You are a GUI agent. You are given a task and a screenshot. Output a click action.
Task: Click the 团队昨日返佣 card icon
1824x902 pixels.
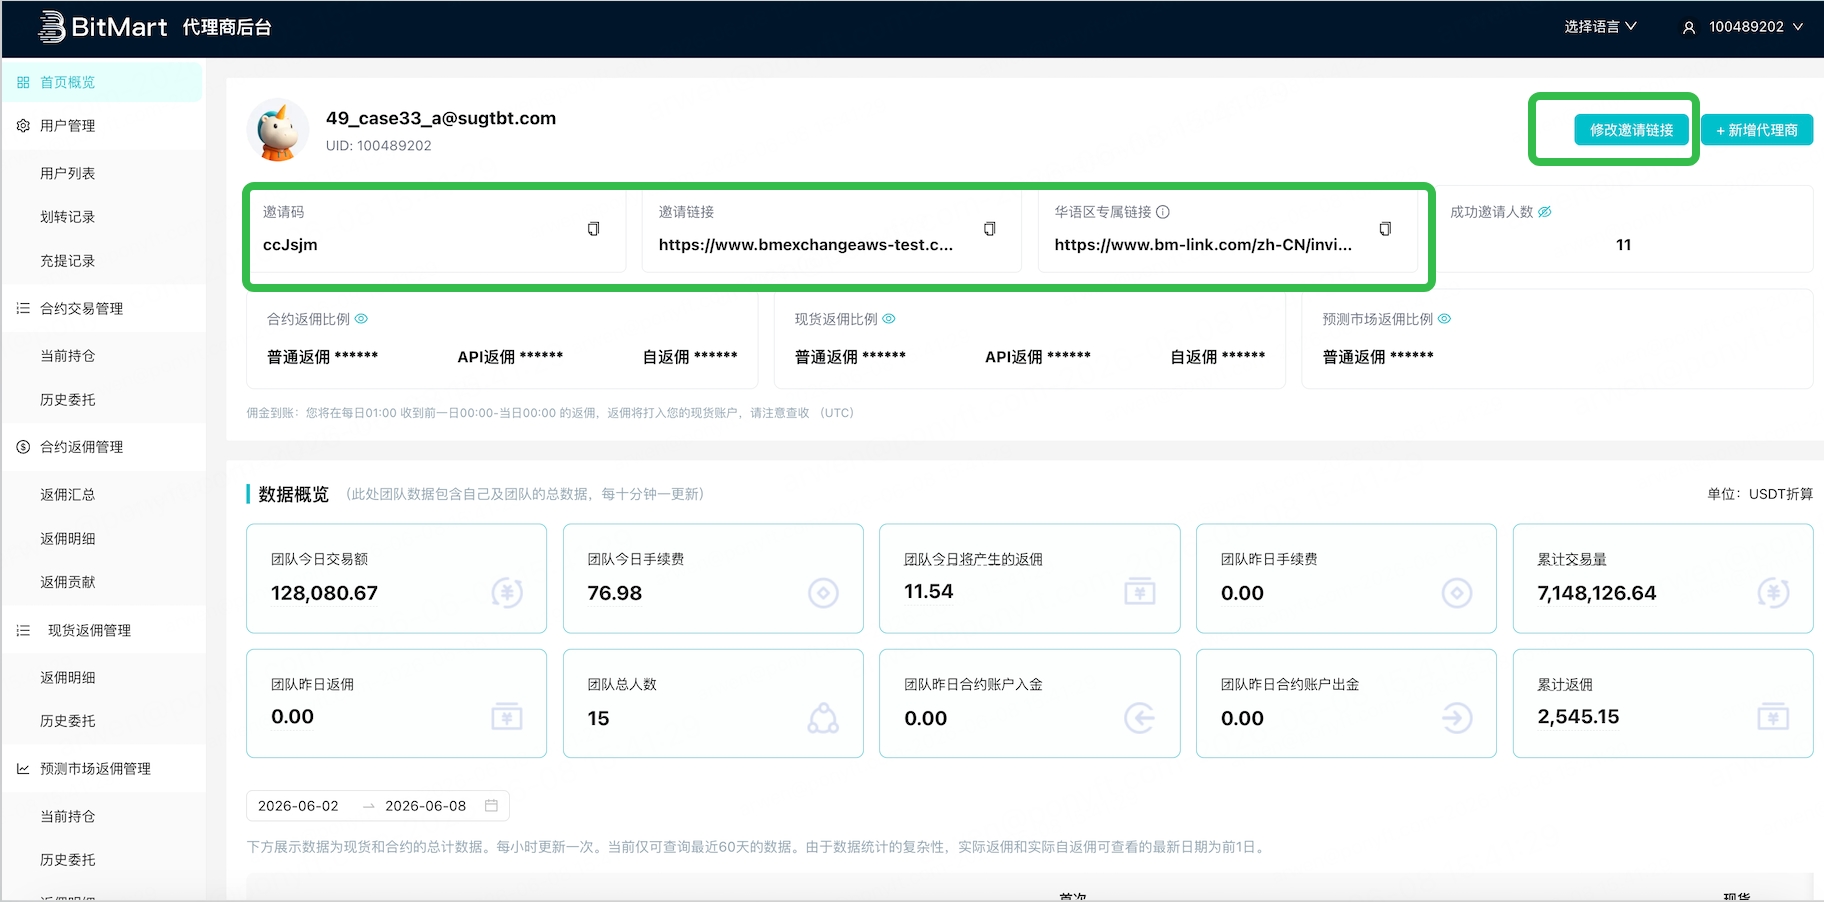click(507, 717)
